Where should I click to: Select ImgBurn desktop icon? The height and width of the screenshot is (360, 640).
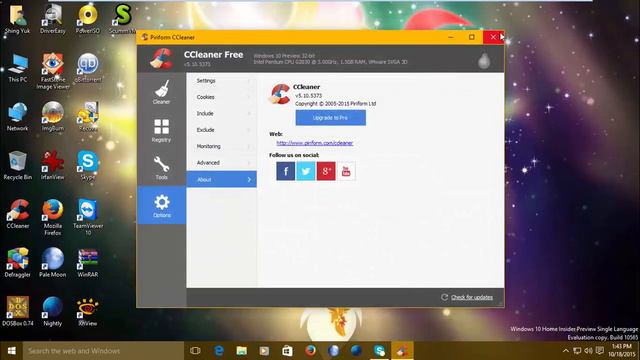(53, 117)
